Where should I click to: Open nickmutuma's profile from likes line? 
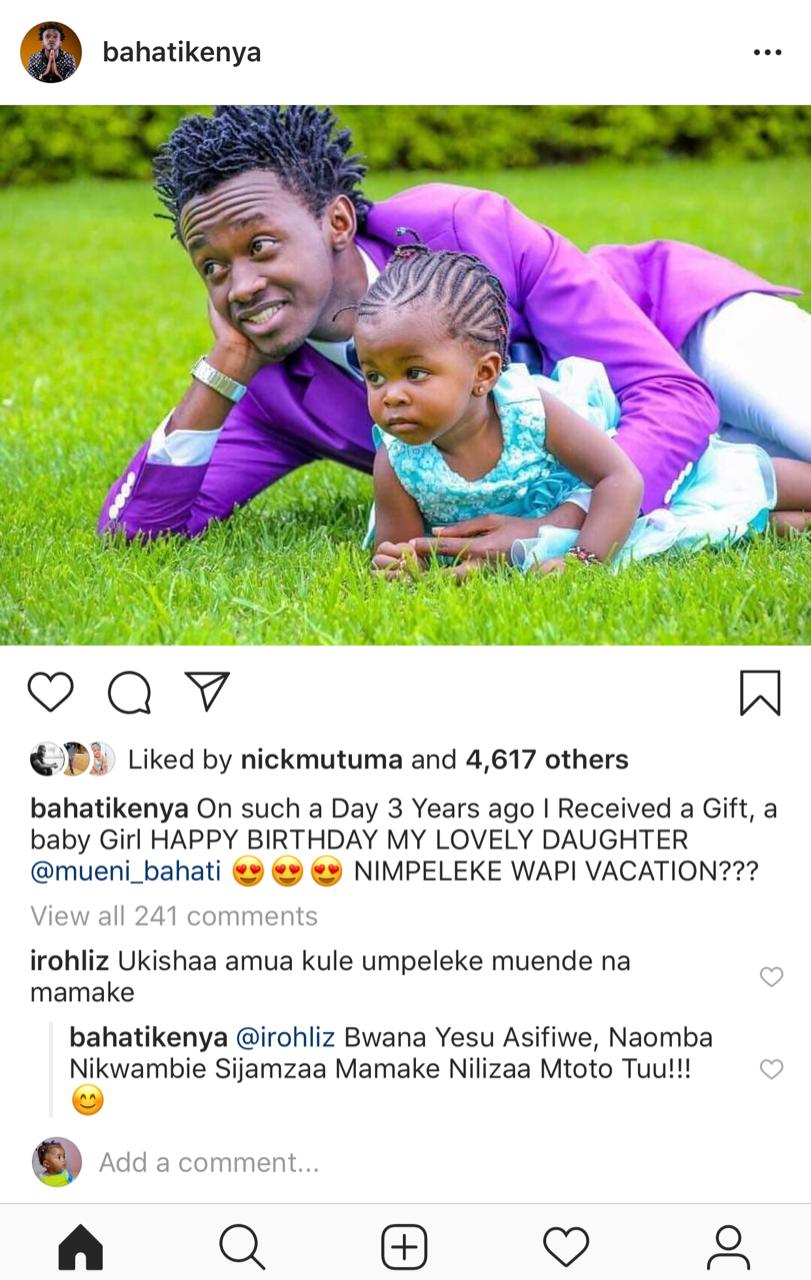[x=322, y=760]
